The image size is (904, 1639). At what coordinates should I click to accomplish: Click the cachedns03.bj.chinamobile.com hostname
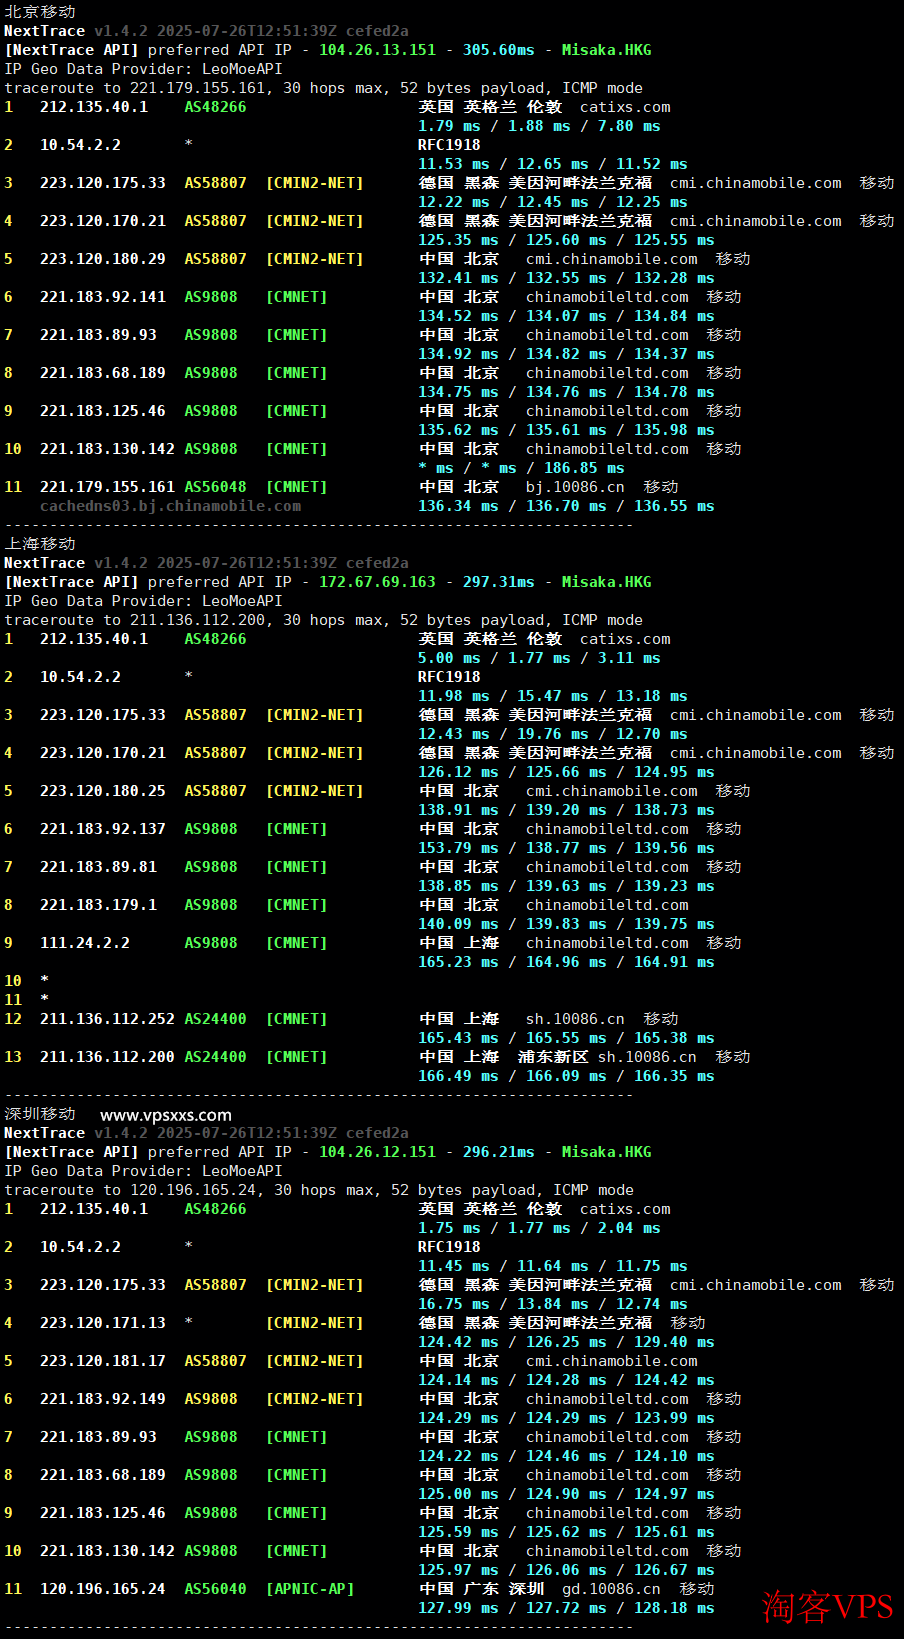click(170, 506)
